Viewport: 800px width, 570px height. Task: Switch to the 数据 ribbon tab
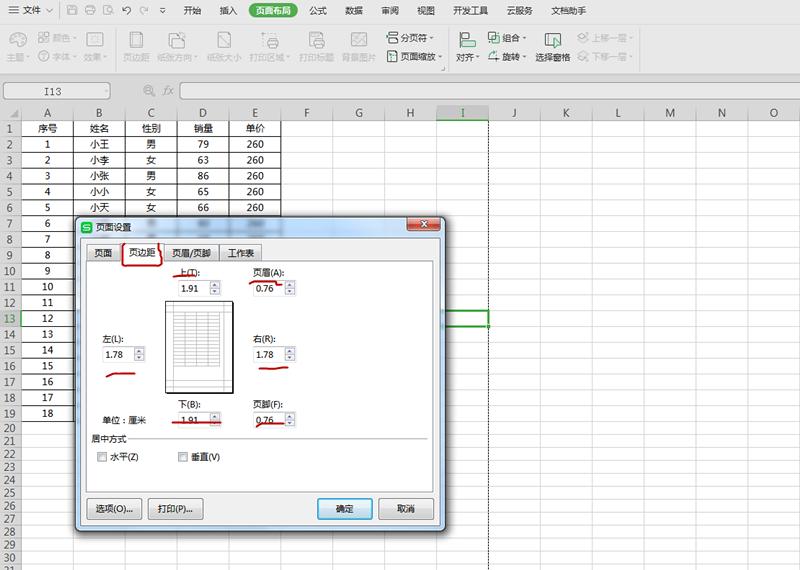(354, 10)
